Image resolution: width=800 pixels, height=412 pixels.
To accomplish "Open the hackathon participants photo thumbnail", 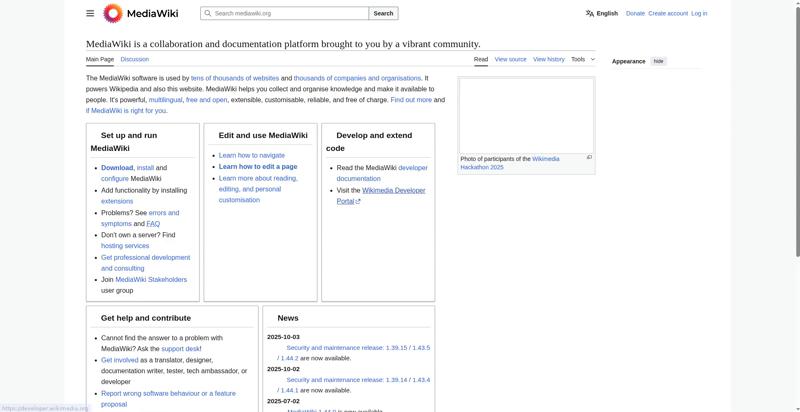I will [526, 115].
